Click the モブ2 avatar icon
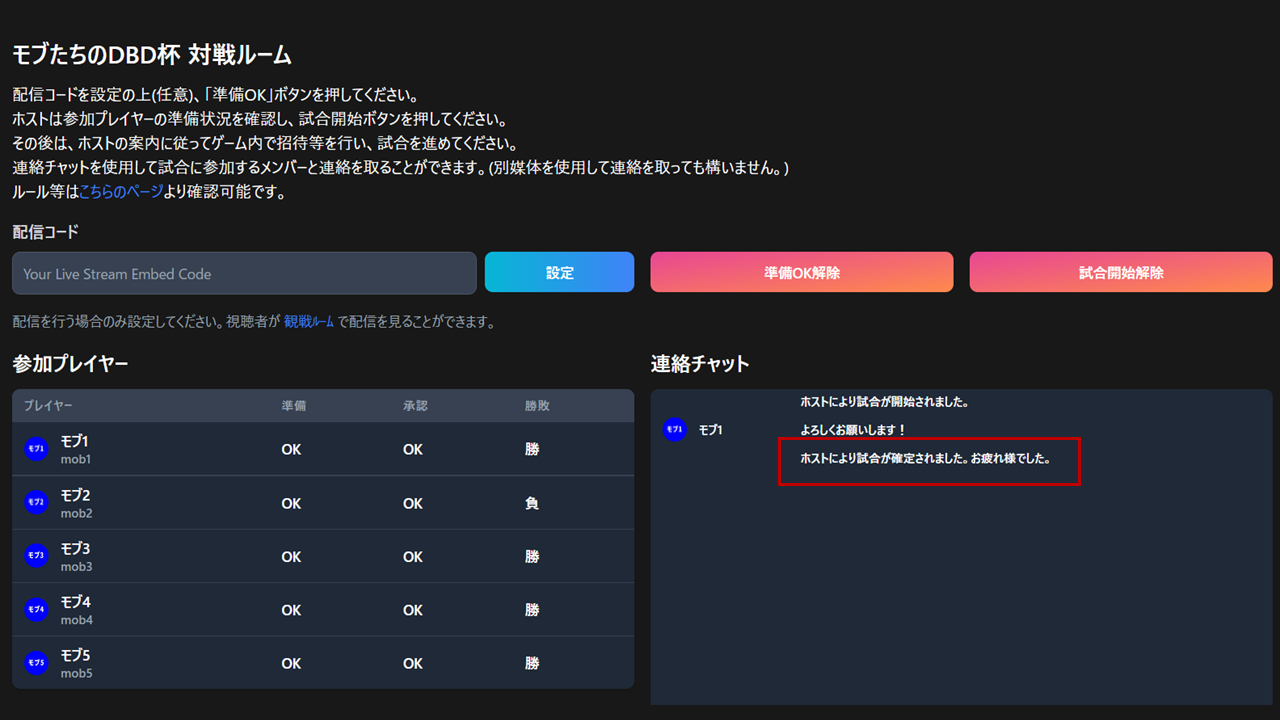 pyautogui.click(x=36, y=503)
